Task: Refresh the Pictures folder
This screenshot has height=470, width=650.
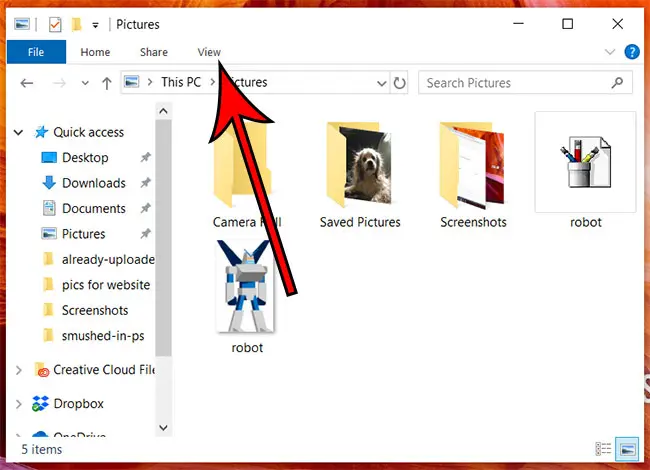Action: (399, 83)
